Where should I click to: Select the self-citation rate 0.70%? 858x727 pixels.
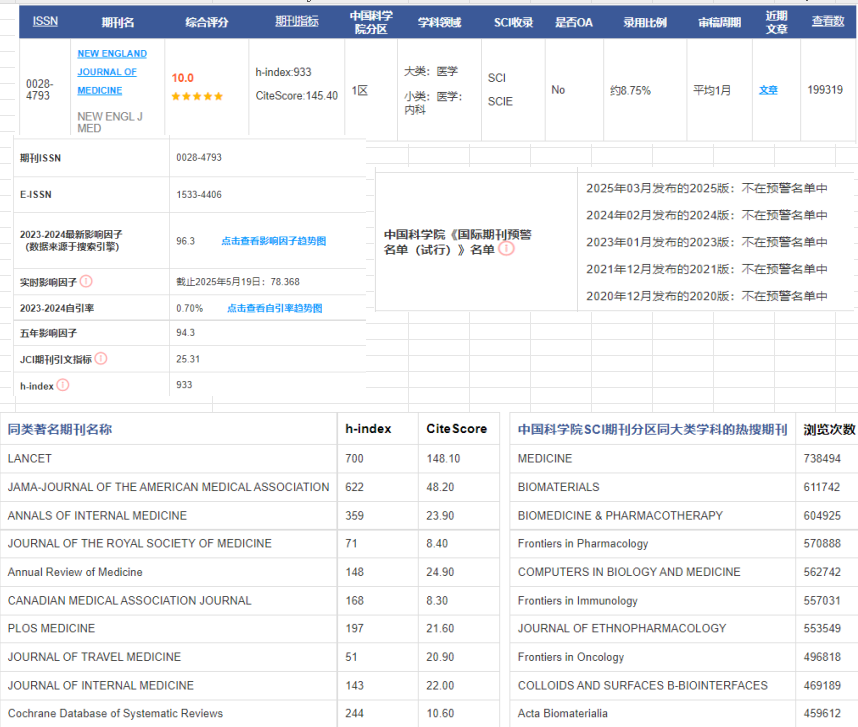(189, 308)
